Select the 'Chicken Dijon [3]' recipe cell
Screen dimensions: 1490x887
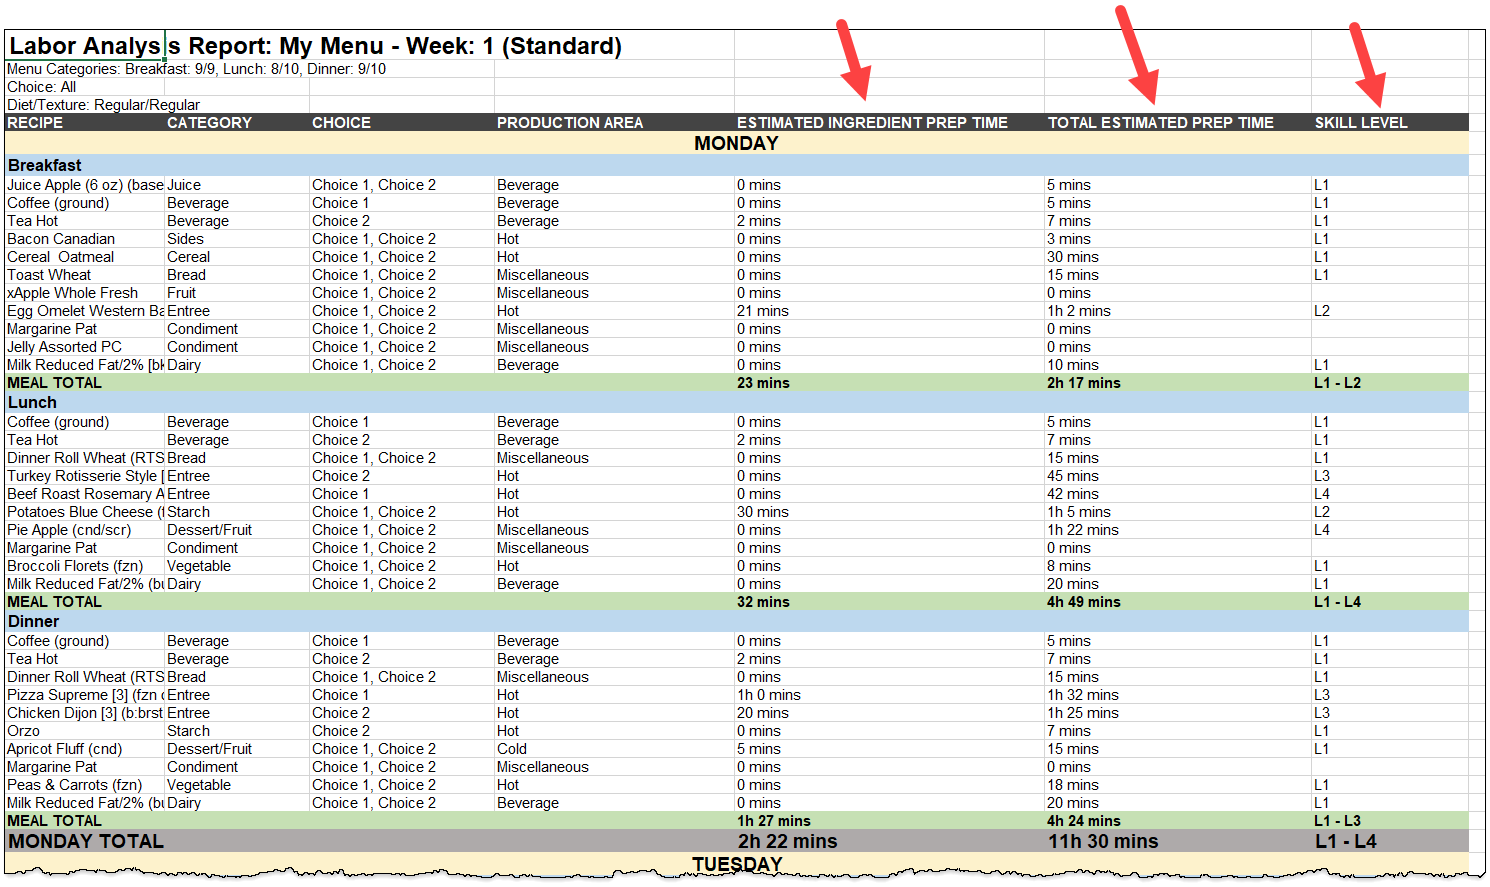tap(85, 713)
